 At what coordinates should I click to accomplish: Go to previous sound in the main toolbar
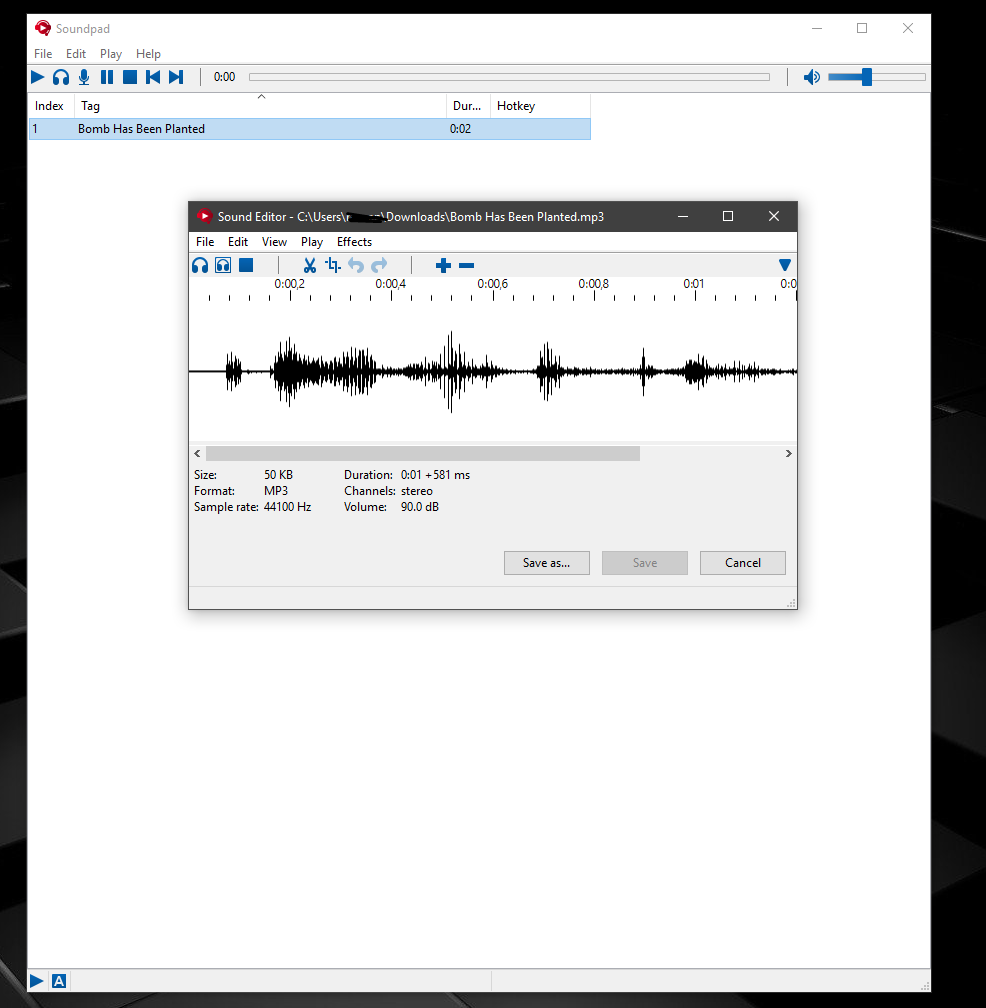[x=153, y=77]
